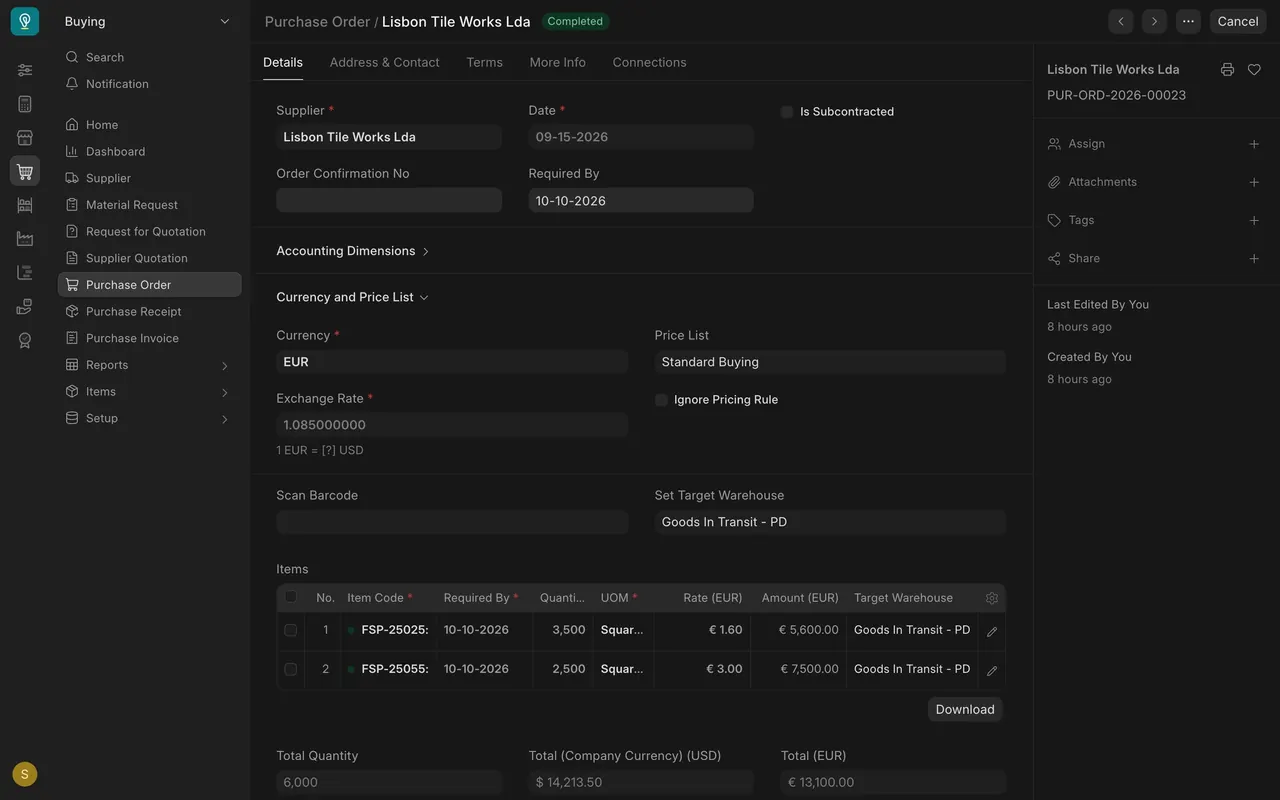Open the Buying workspace dropdown
Viewport: 1280px width, 800px height.
click(148, 21)
